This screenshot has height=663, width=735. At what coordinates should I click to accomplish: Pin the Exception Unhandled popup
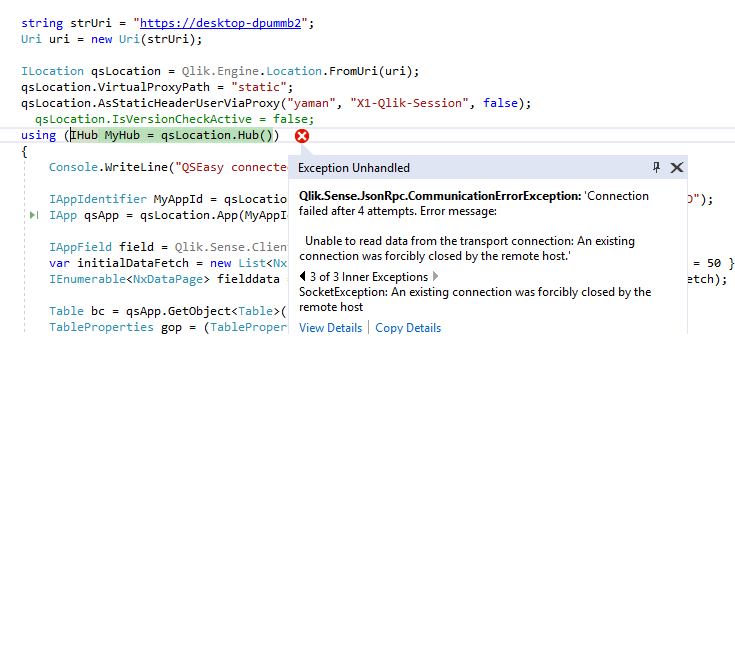click(x=657, y=167)
